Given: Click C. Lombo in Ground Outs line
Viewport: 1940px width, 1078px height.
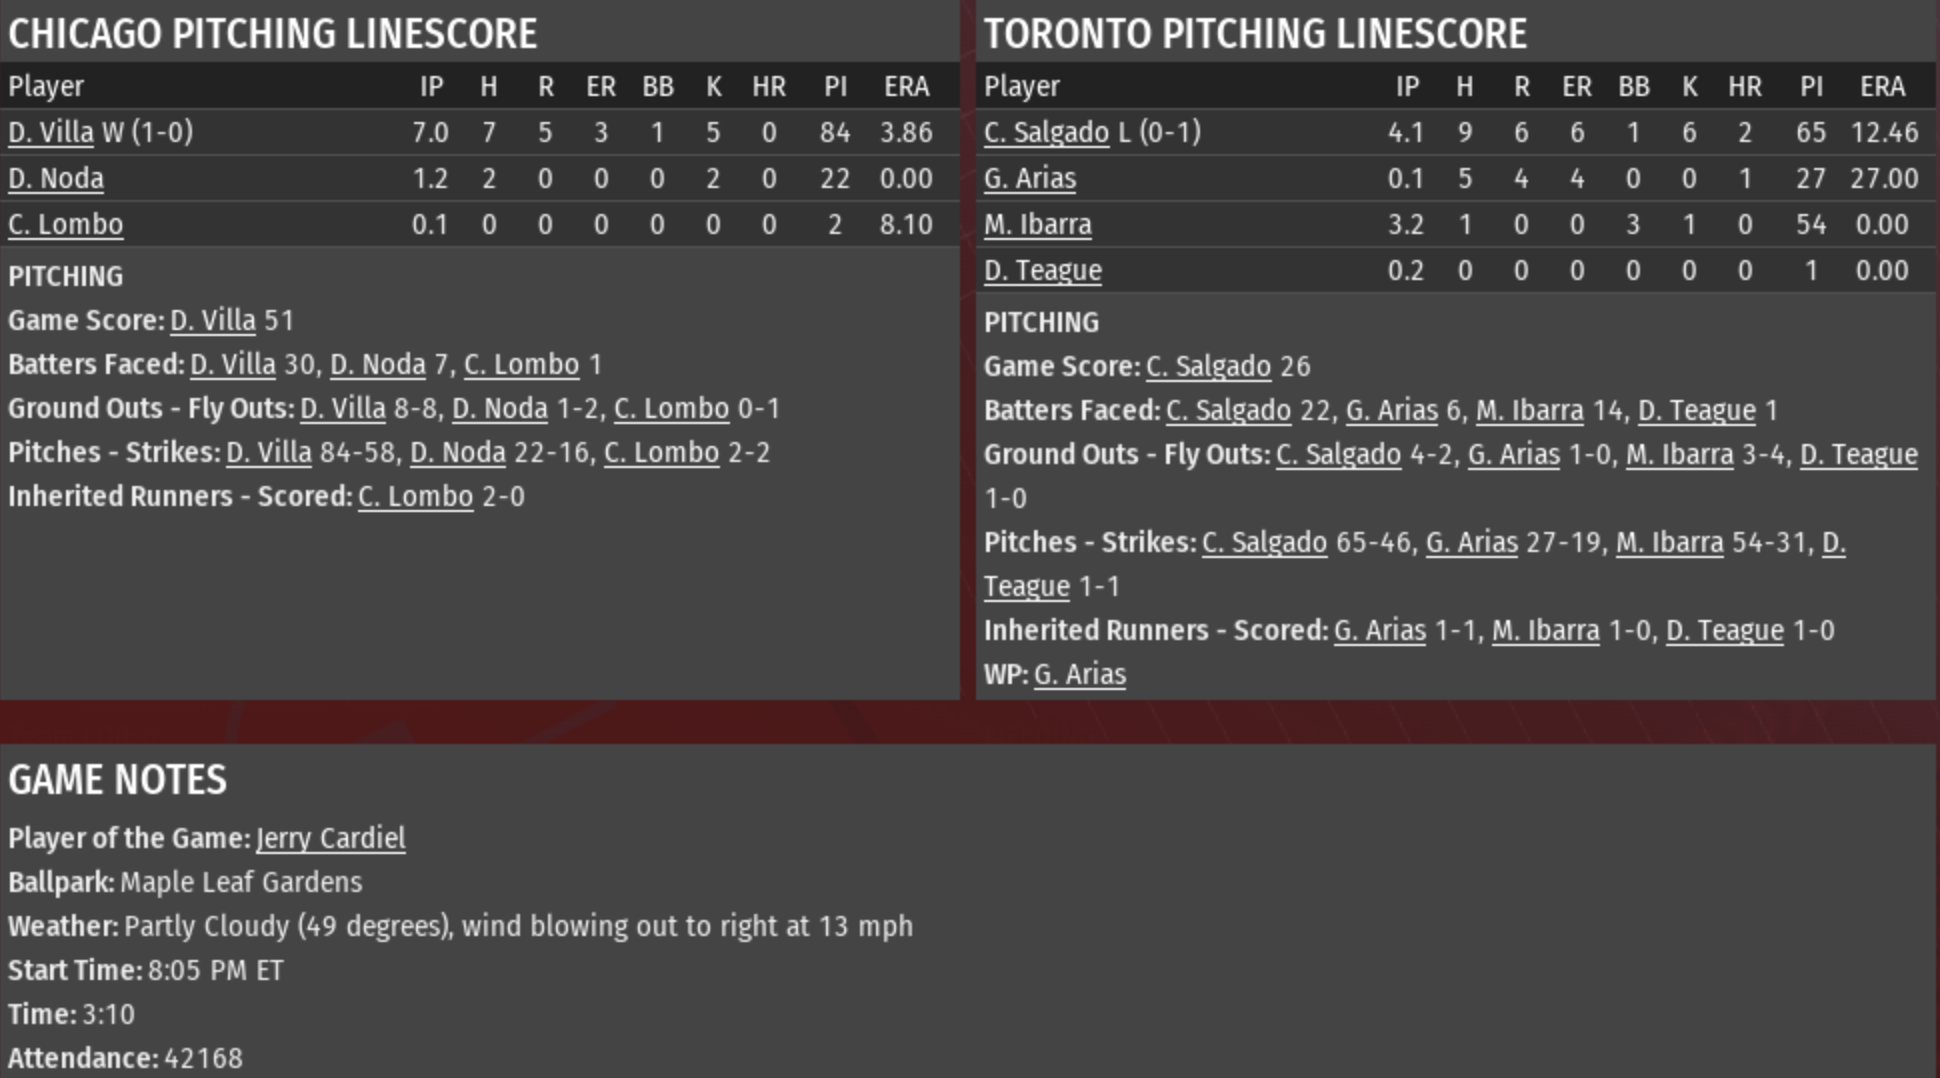Looking at the screenshot, I should point(672,408).
